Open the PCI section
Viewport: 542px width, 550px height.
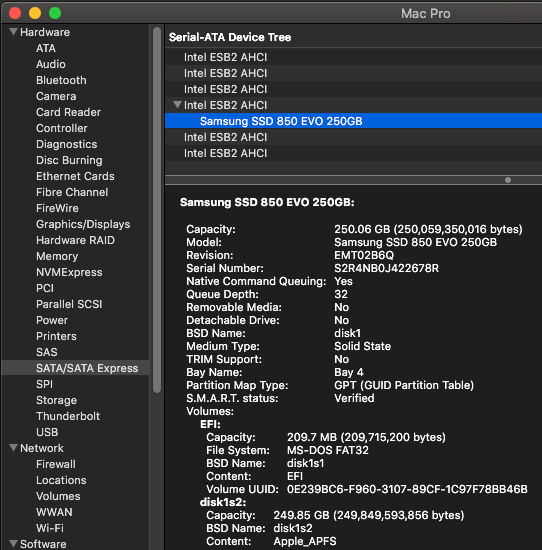pyautogui.click(x=45, y=288)
